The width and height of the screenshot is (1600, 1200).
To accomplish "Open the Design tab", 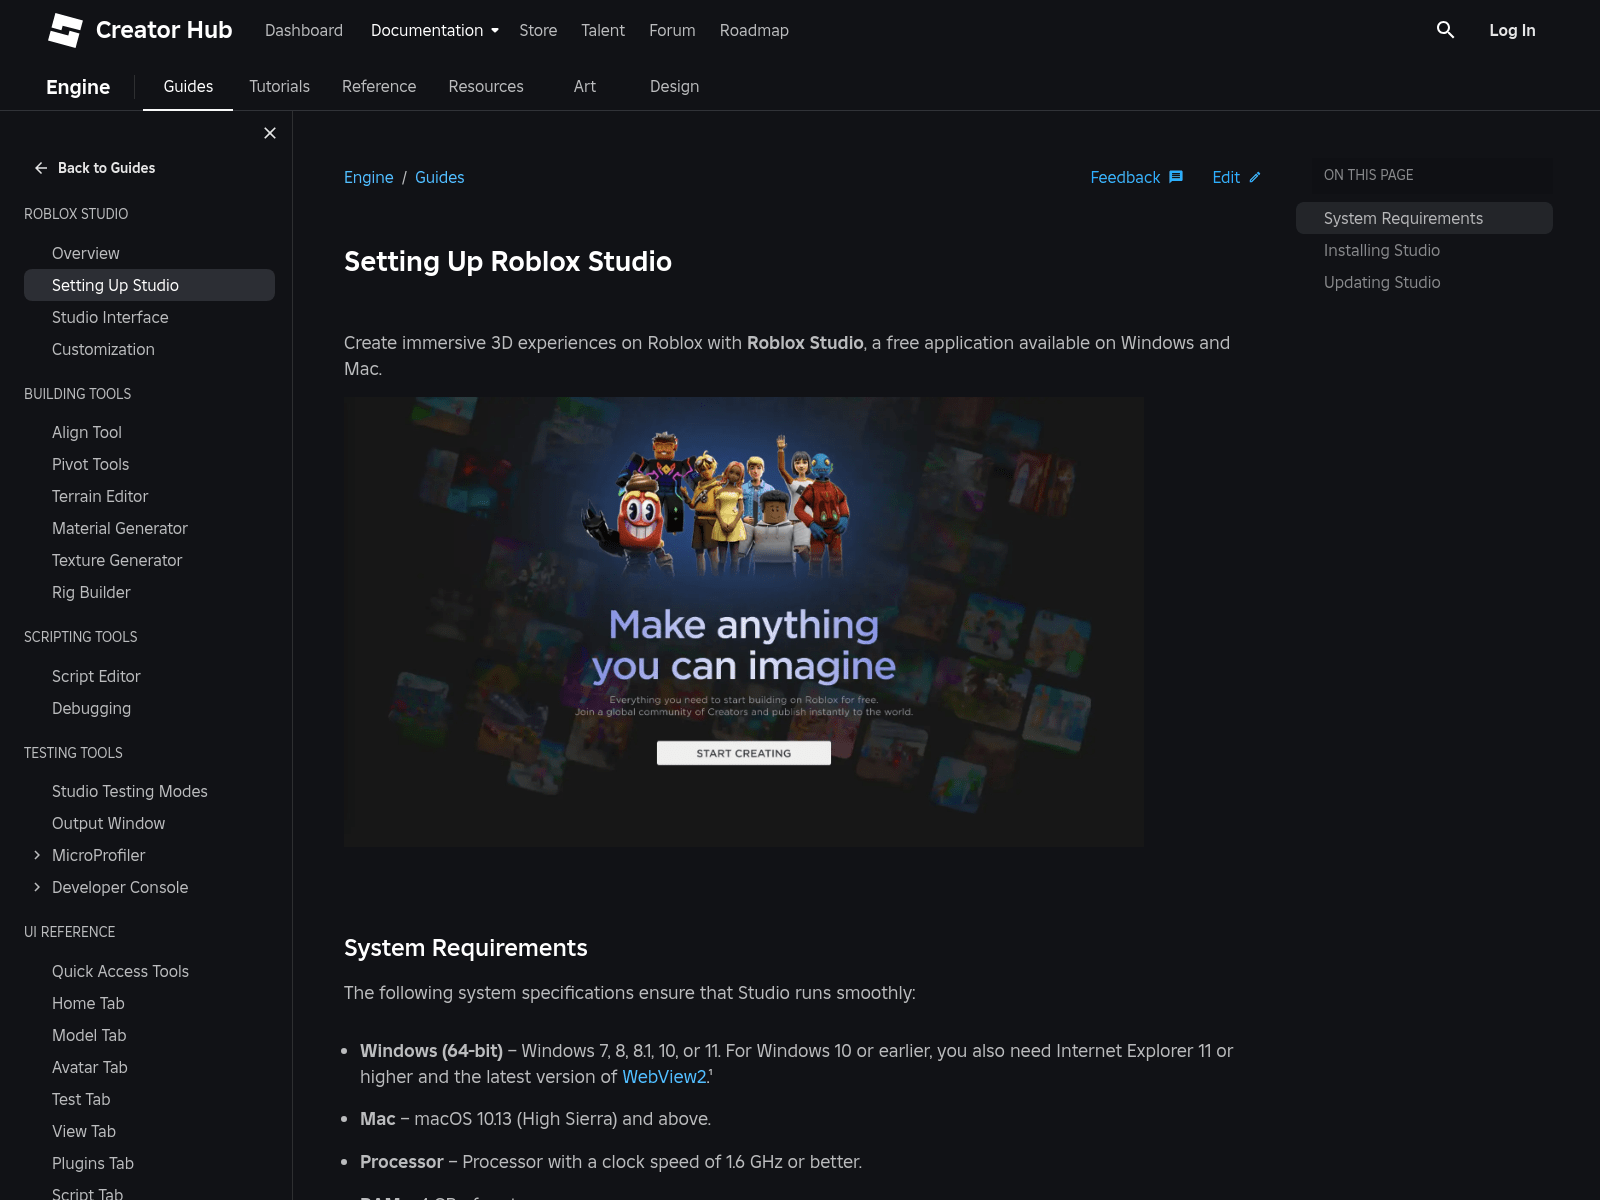I will 674,86.
